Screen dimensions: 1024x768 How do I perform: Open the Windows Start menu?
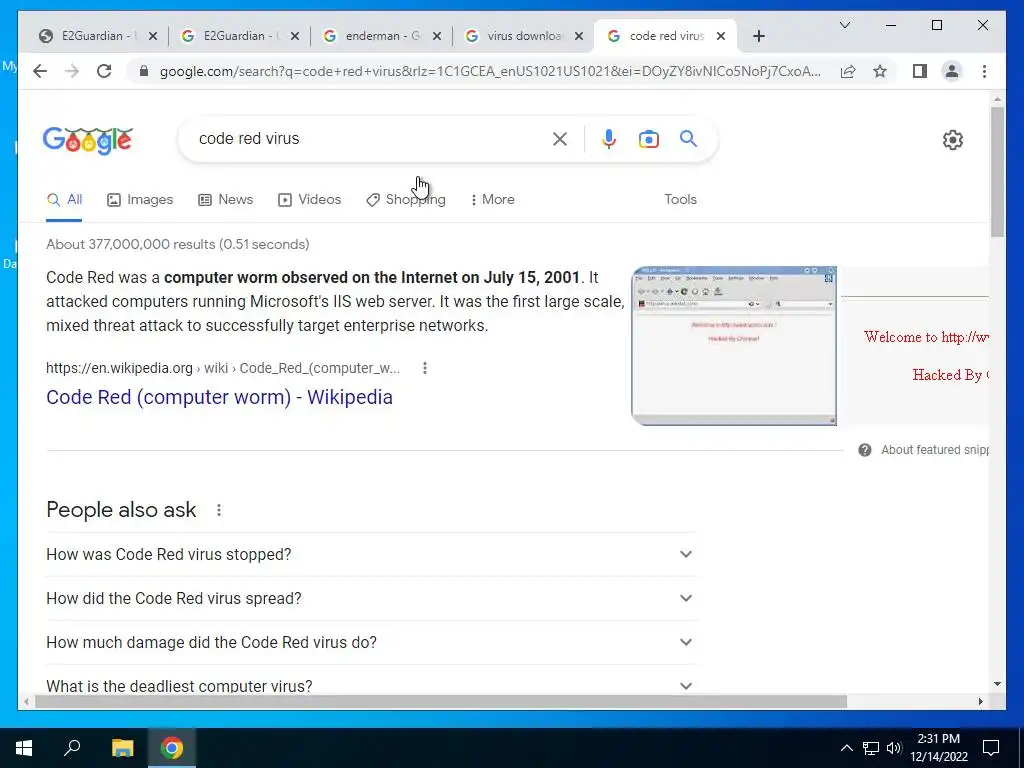click(x=24, y=748)
